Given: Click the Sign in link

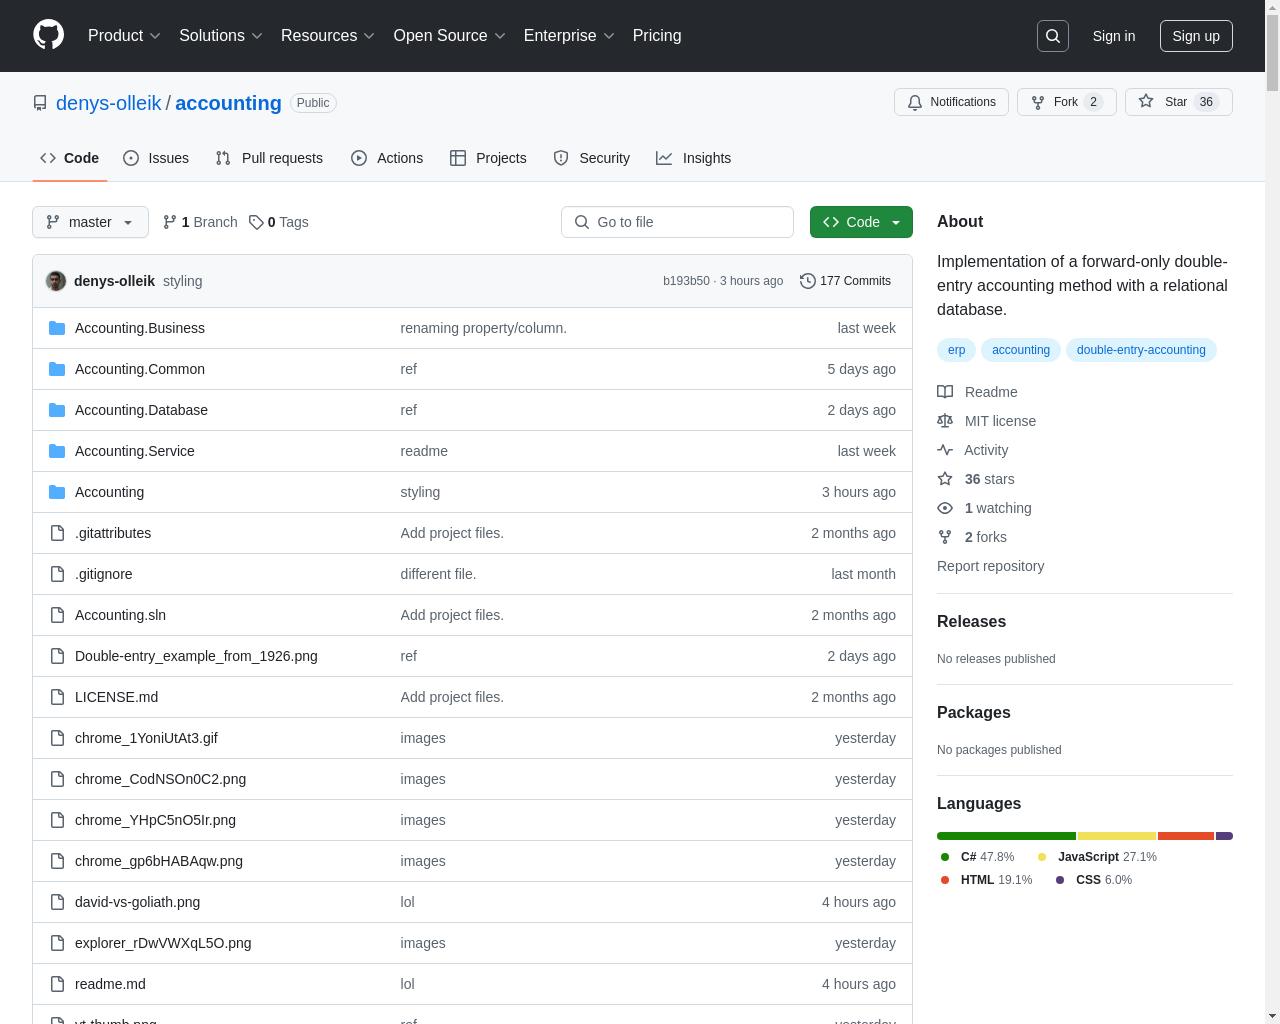Looking at the screenshot, I should pos(1113,36).
